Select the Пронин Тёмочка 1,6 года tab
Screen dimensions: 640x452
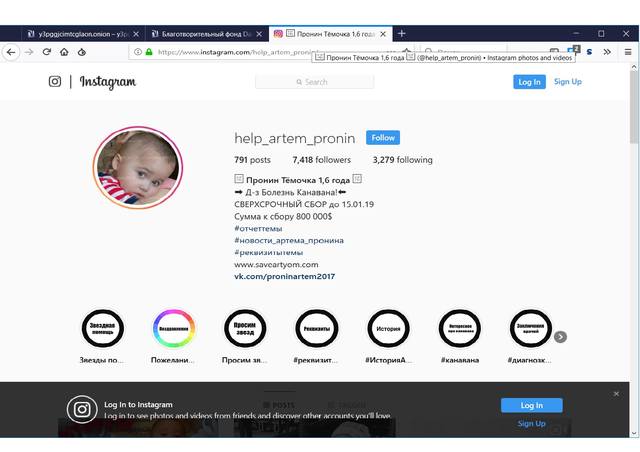[331, 34]
